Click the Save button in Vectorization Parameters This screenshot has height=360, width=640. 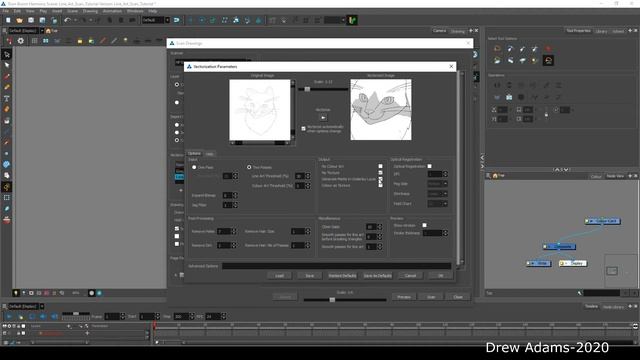coord(309,276)
